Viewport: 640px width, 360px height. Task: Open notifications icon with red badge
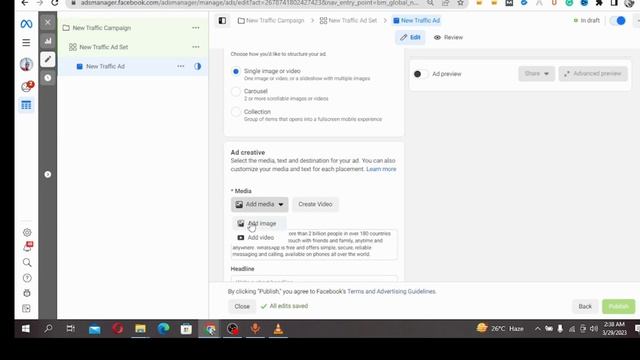tap(27, 86)
